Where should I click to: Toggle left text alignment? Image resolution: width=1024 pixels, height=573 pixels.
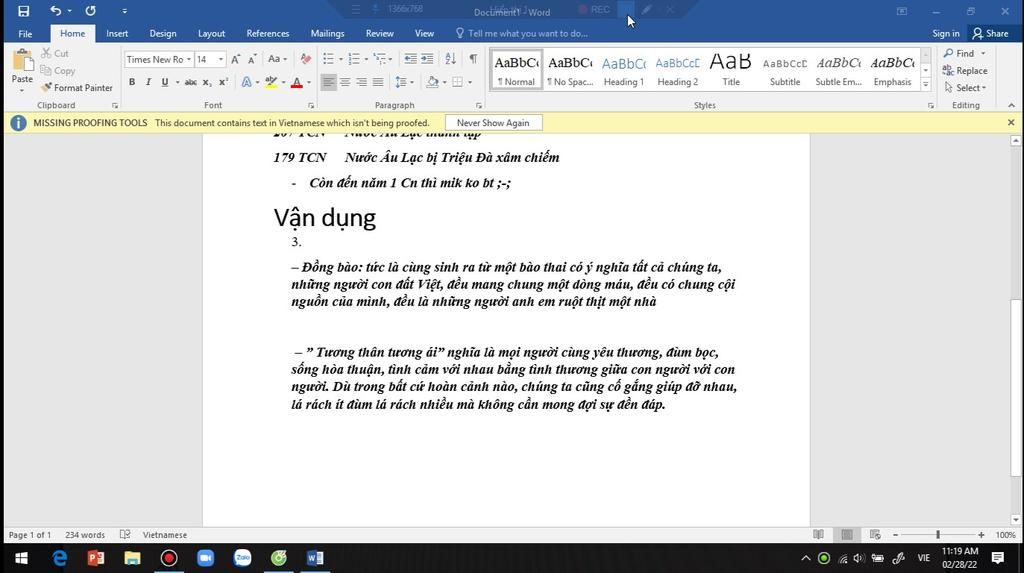click(x=328, y=82)
